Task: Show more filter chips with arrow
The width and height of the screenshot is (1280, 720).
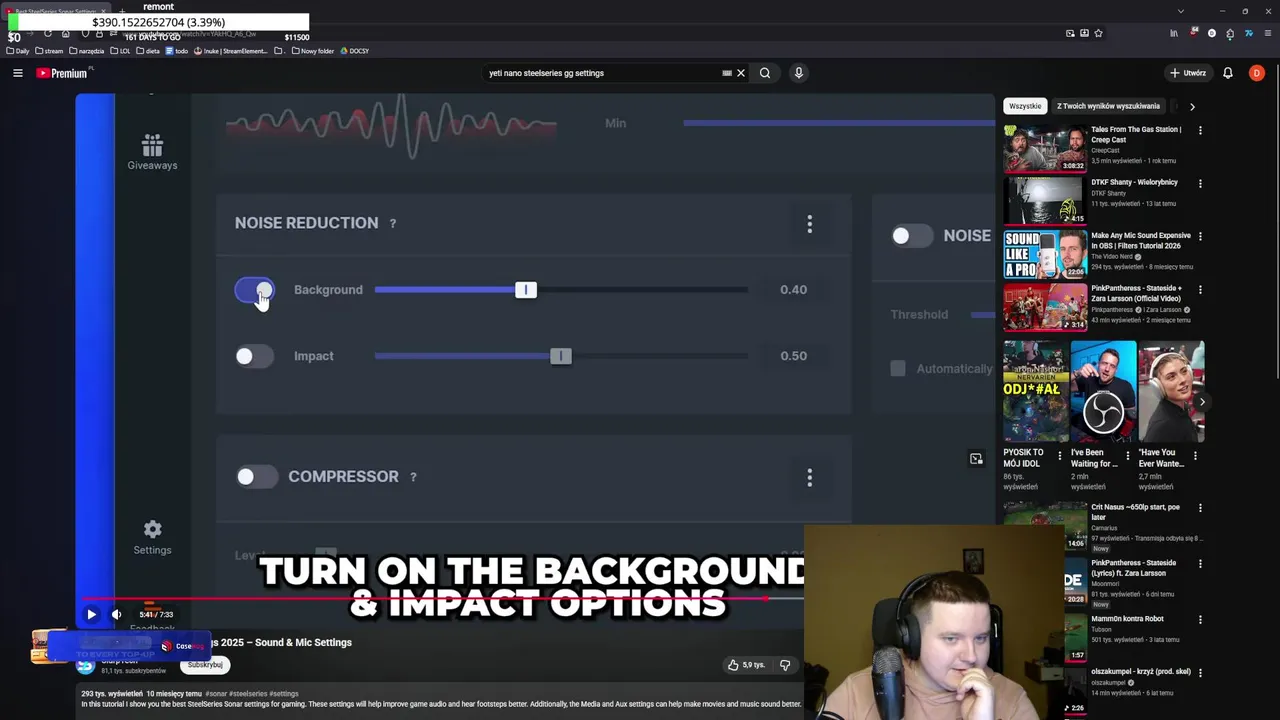Action: pos(1192,106)
